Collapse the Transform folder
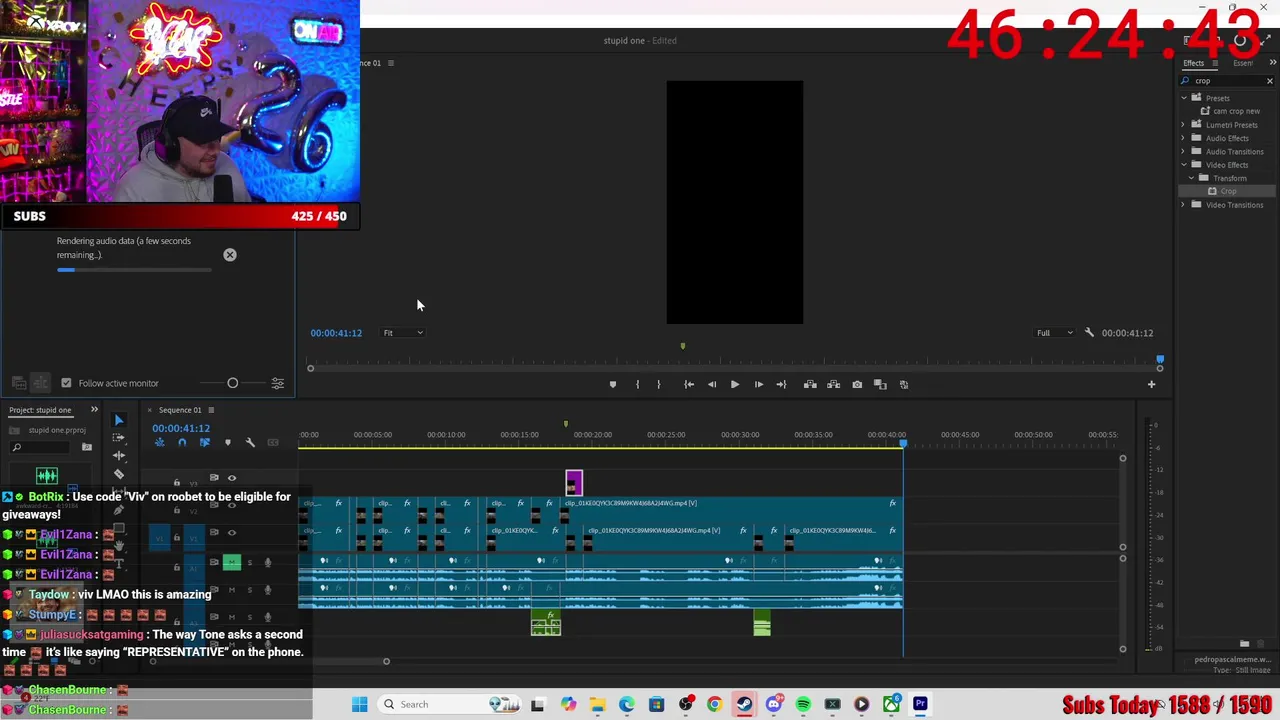 coord(1191,178)
